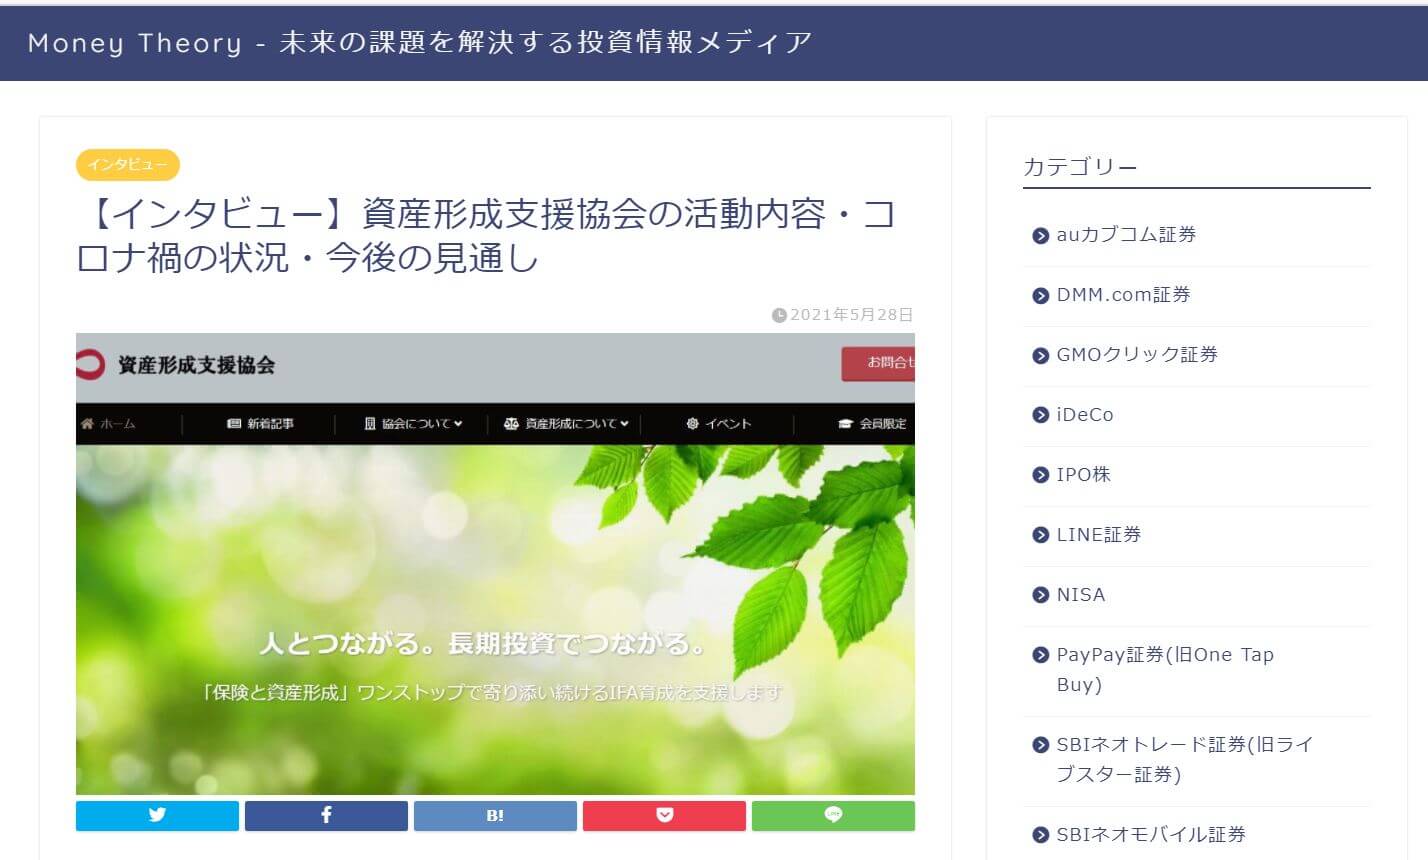
Task: Click arrow icon beside GMOクリック証券
Action: 1040,356
